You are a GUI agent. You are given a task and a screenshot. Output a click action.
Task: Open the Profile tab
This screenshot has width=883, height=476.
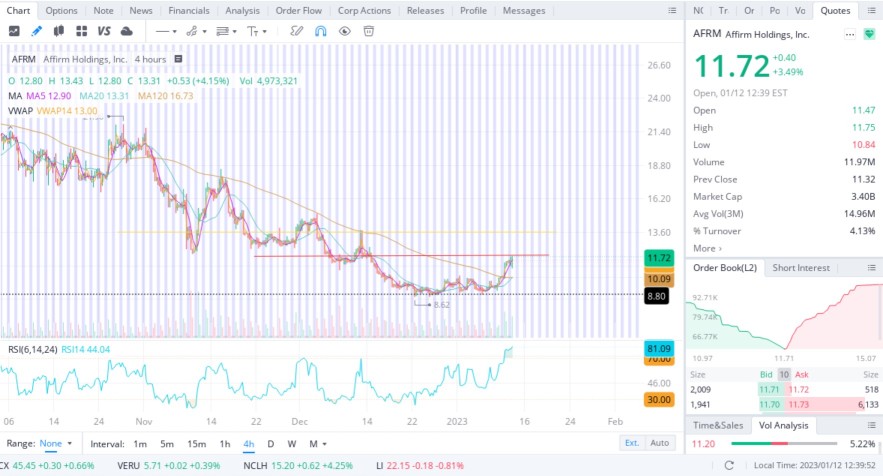[473, 11]
